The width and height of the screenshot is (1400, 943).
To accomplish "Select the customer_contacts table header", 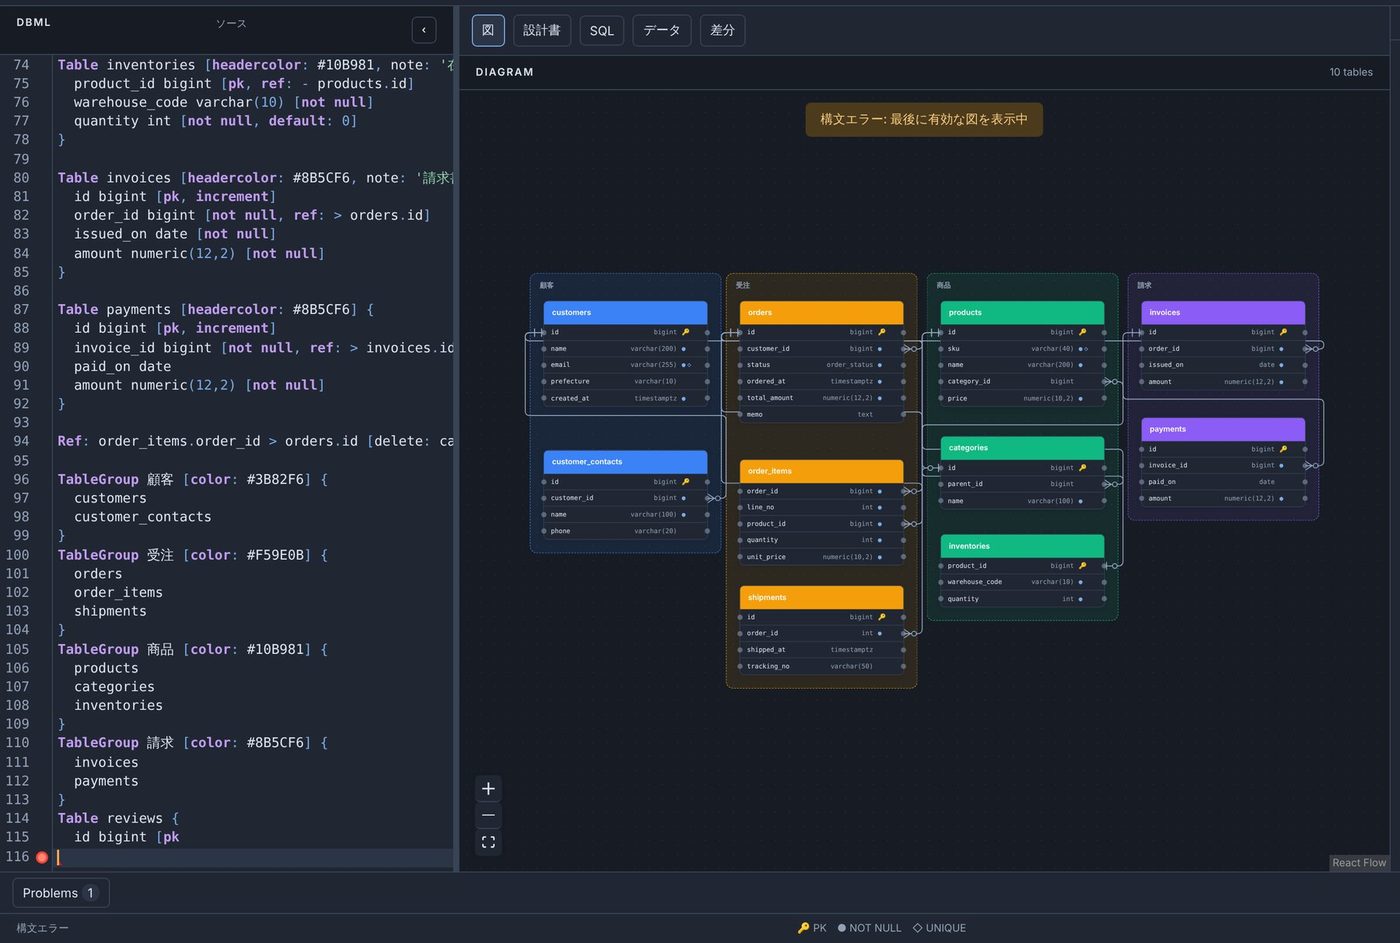I will tap(625, 462).
